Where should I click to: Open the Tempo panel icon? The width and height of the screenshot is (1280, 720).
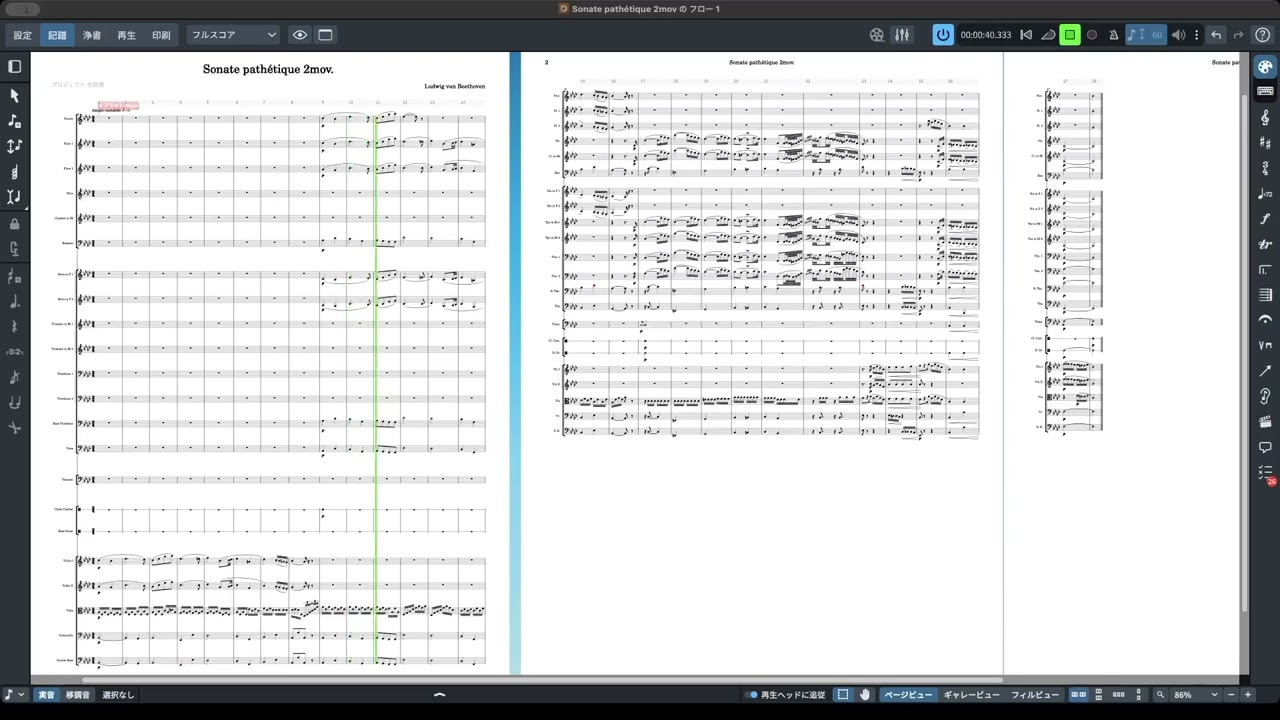(1265, 194)
